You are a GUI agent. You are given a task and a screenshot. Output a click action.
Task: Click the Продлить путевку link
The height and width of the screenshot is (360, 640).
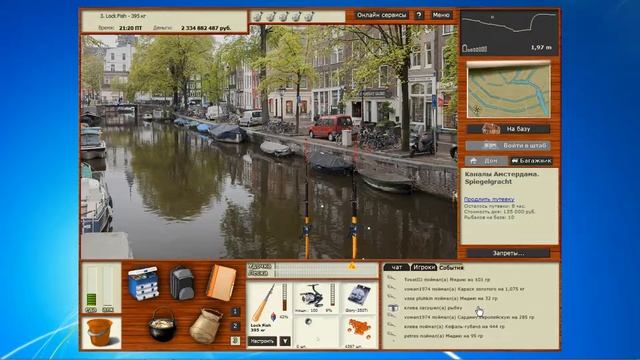coord(489,199)
